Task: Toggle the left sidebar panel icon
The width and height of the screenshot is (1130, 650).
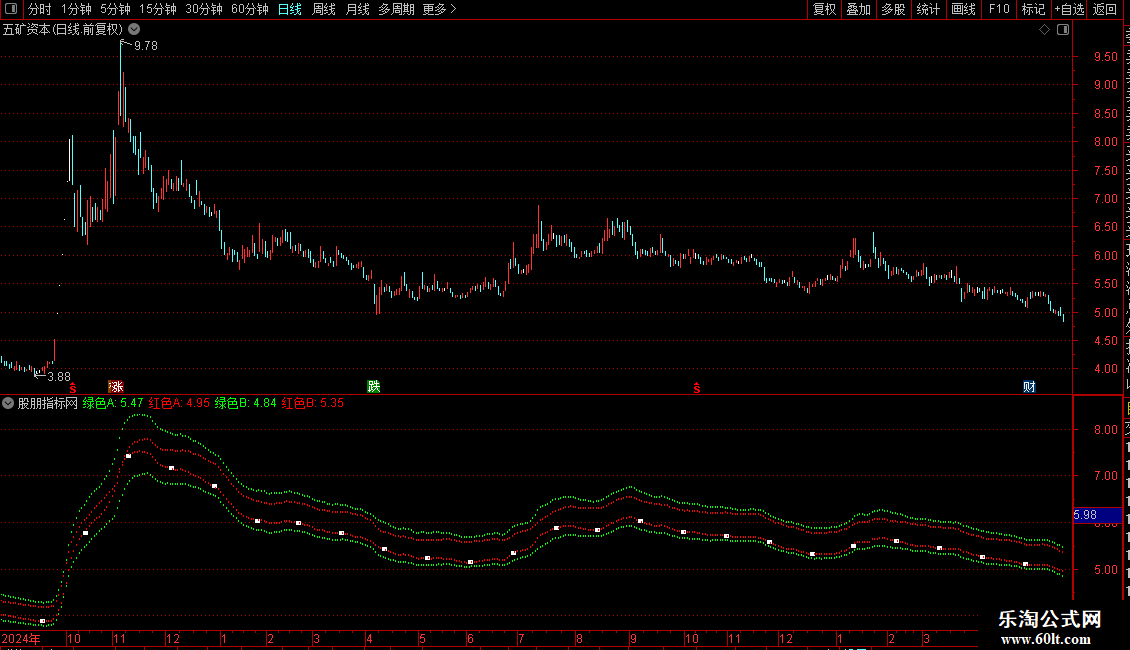Action: pyautogui.click(x=11, y=9)
